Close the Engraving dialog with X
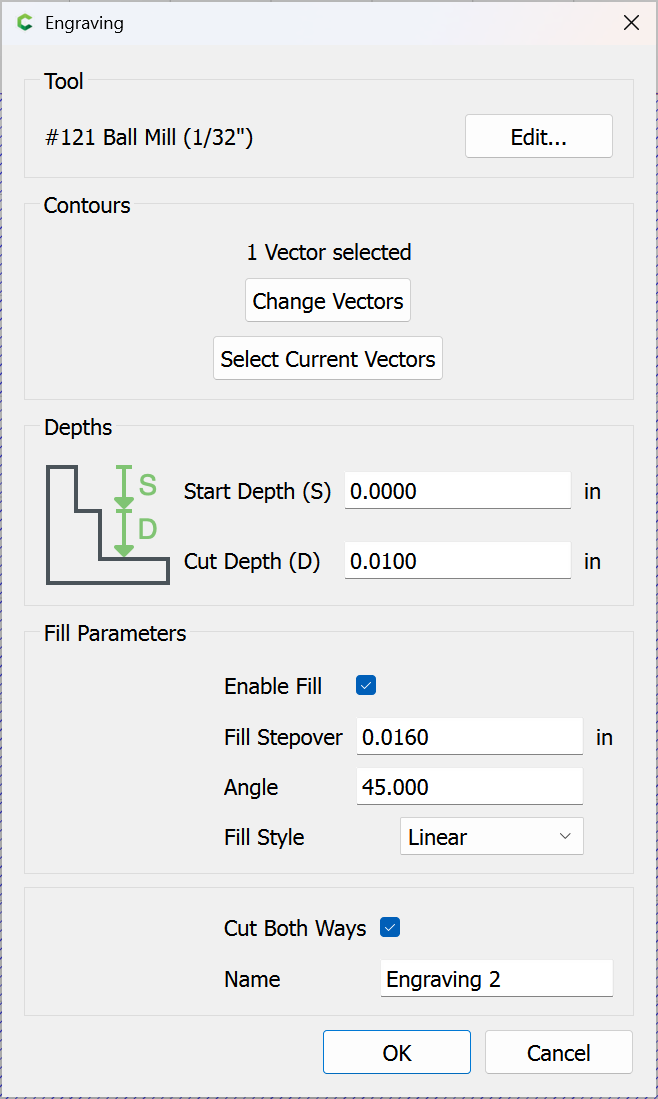This screenshot has width=658, height=1099. [631, 23]
